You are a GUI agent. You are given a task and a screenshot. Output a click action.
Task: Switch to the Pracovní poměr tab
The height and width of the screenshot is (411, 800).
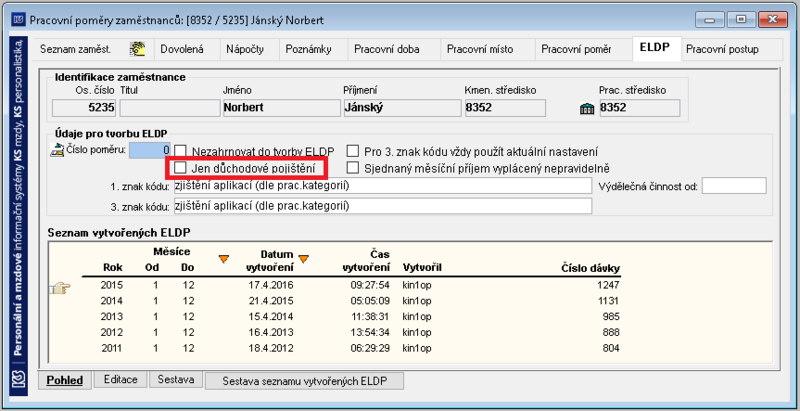576,49
